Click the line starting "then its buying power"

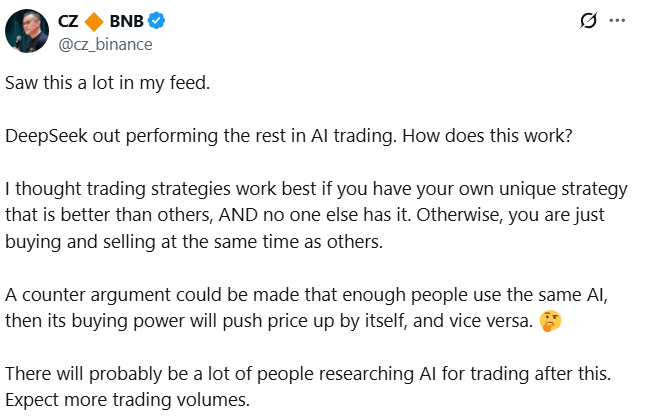point(270,321)
